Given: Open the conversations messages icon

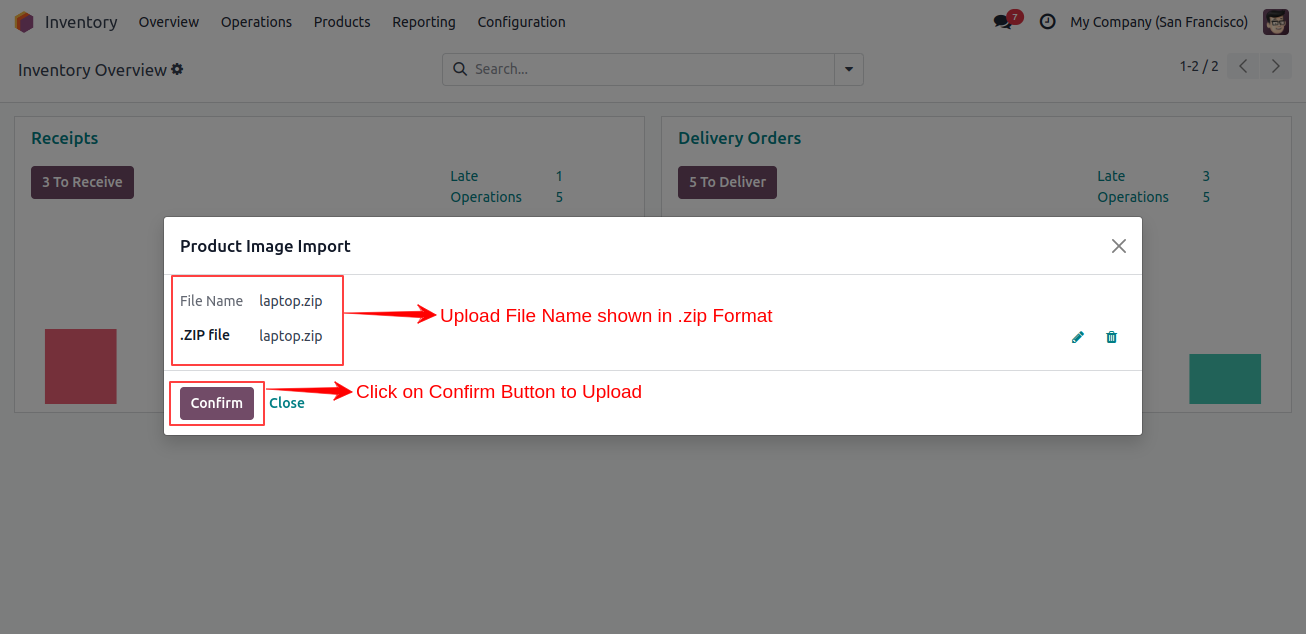Looking at the screenshot, I should click(x=1003, y=21).
